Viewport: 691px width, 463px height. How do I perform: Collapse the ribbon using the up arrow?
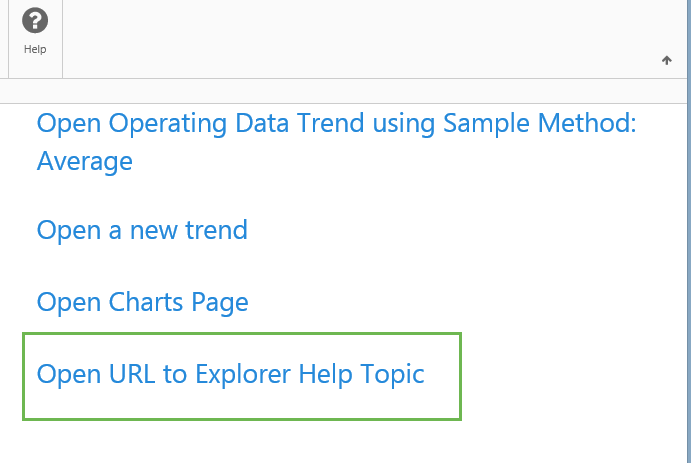tap(667, 61)
